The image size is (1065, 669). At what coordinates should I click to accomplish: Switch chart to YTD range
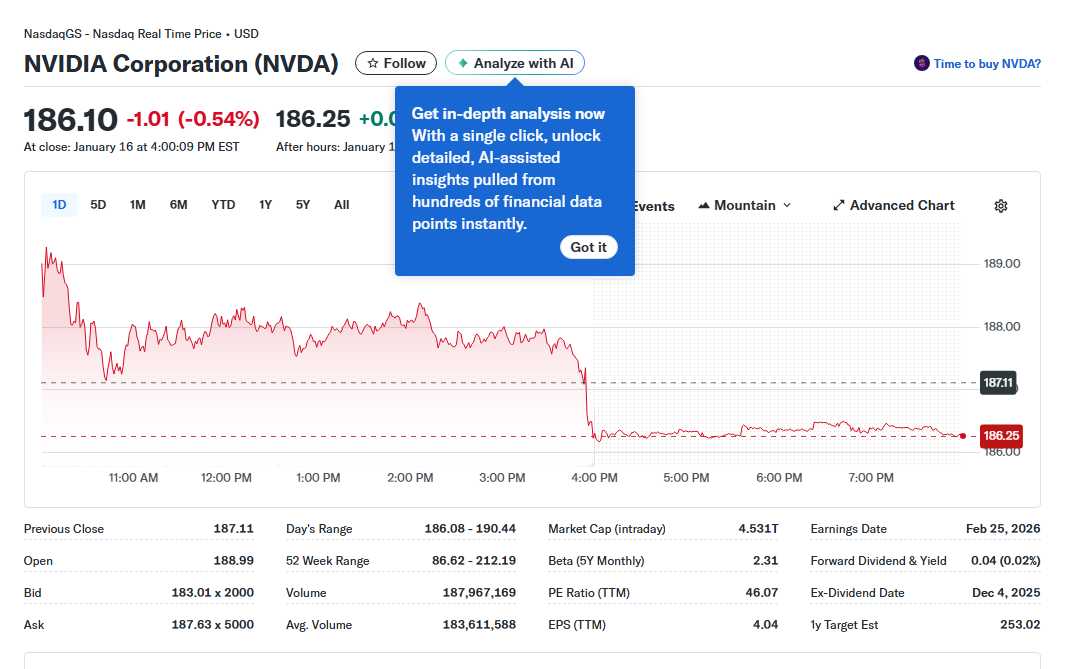tap(223, 205)
